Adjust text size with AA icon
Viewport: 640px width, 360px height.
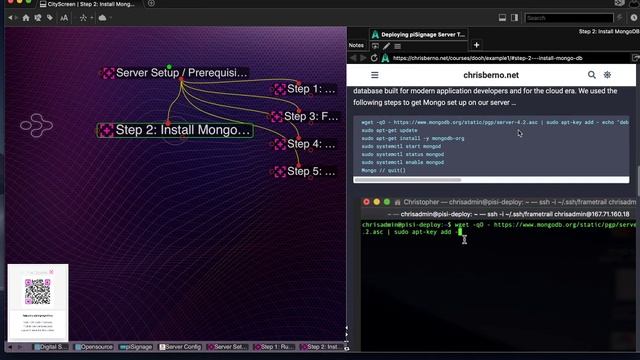tap(64, 18)
